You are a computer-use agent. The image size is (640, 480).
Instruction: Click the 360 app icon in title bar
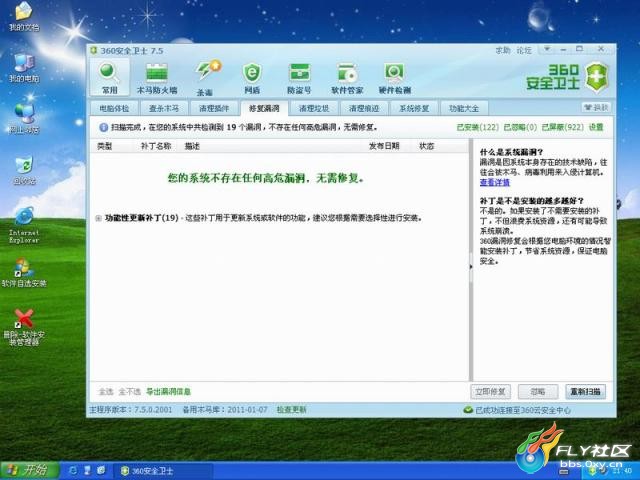pos(94,51)
